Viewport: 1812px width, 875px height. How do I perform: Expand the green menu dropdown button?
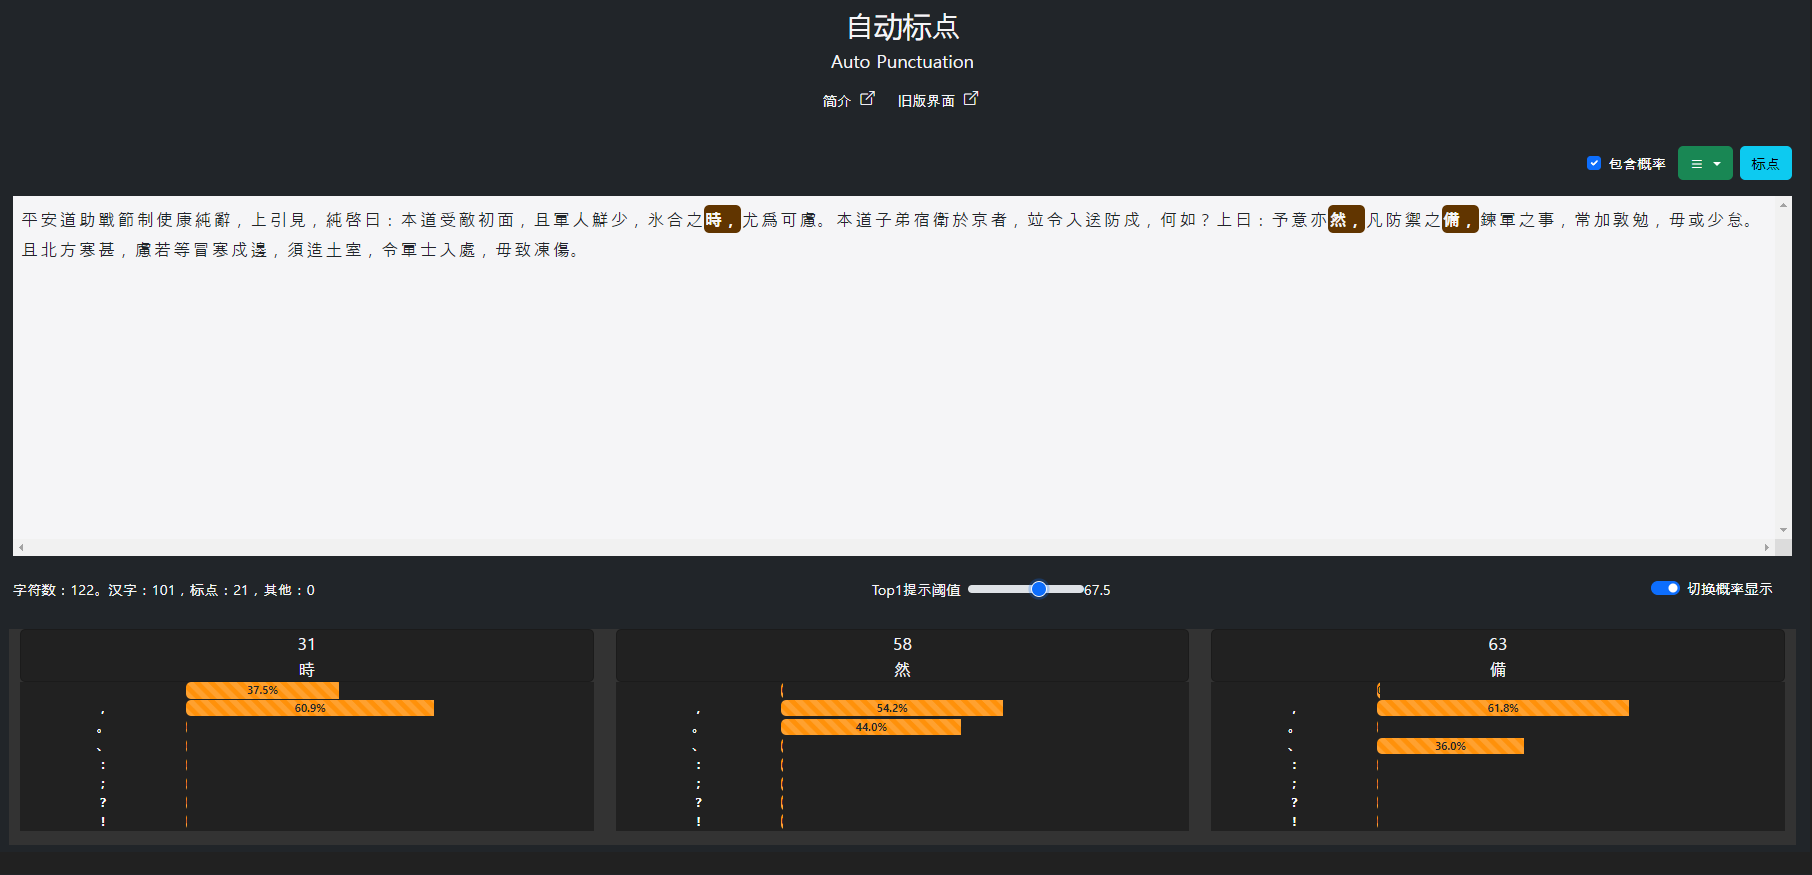[x=1704, y=163]
